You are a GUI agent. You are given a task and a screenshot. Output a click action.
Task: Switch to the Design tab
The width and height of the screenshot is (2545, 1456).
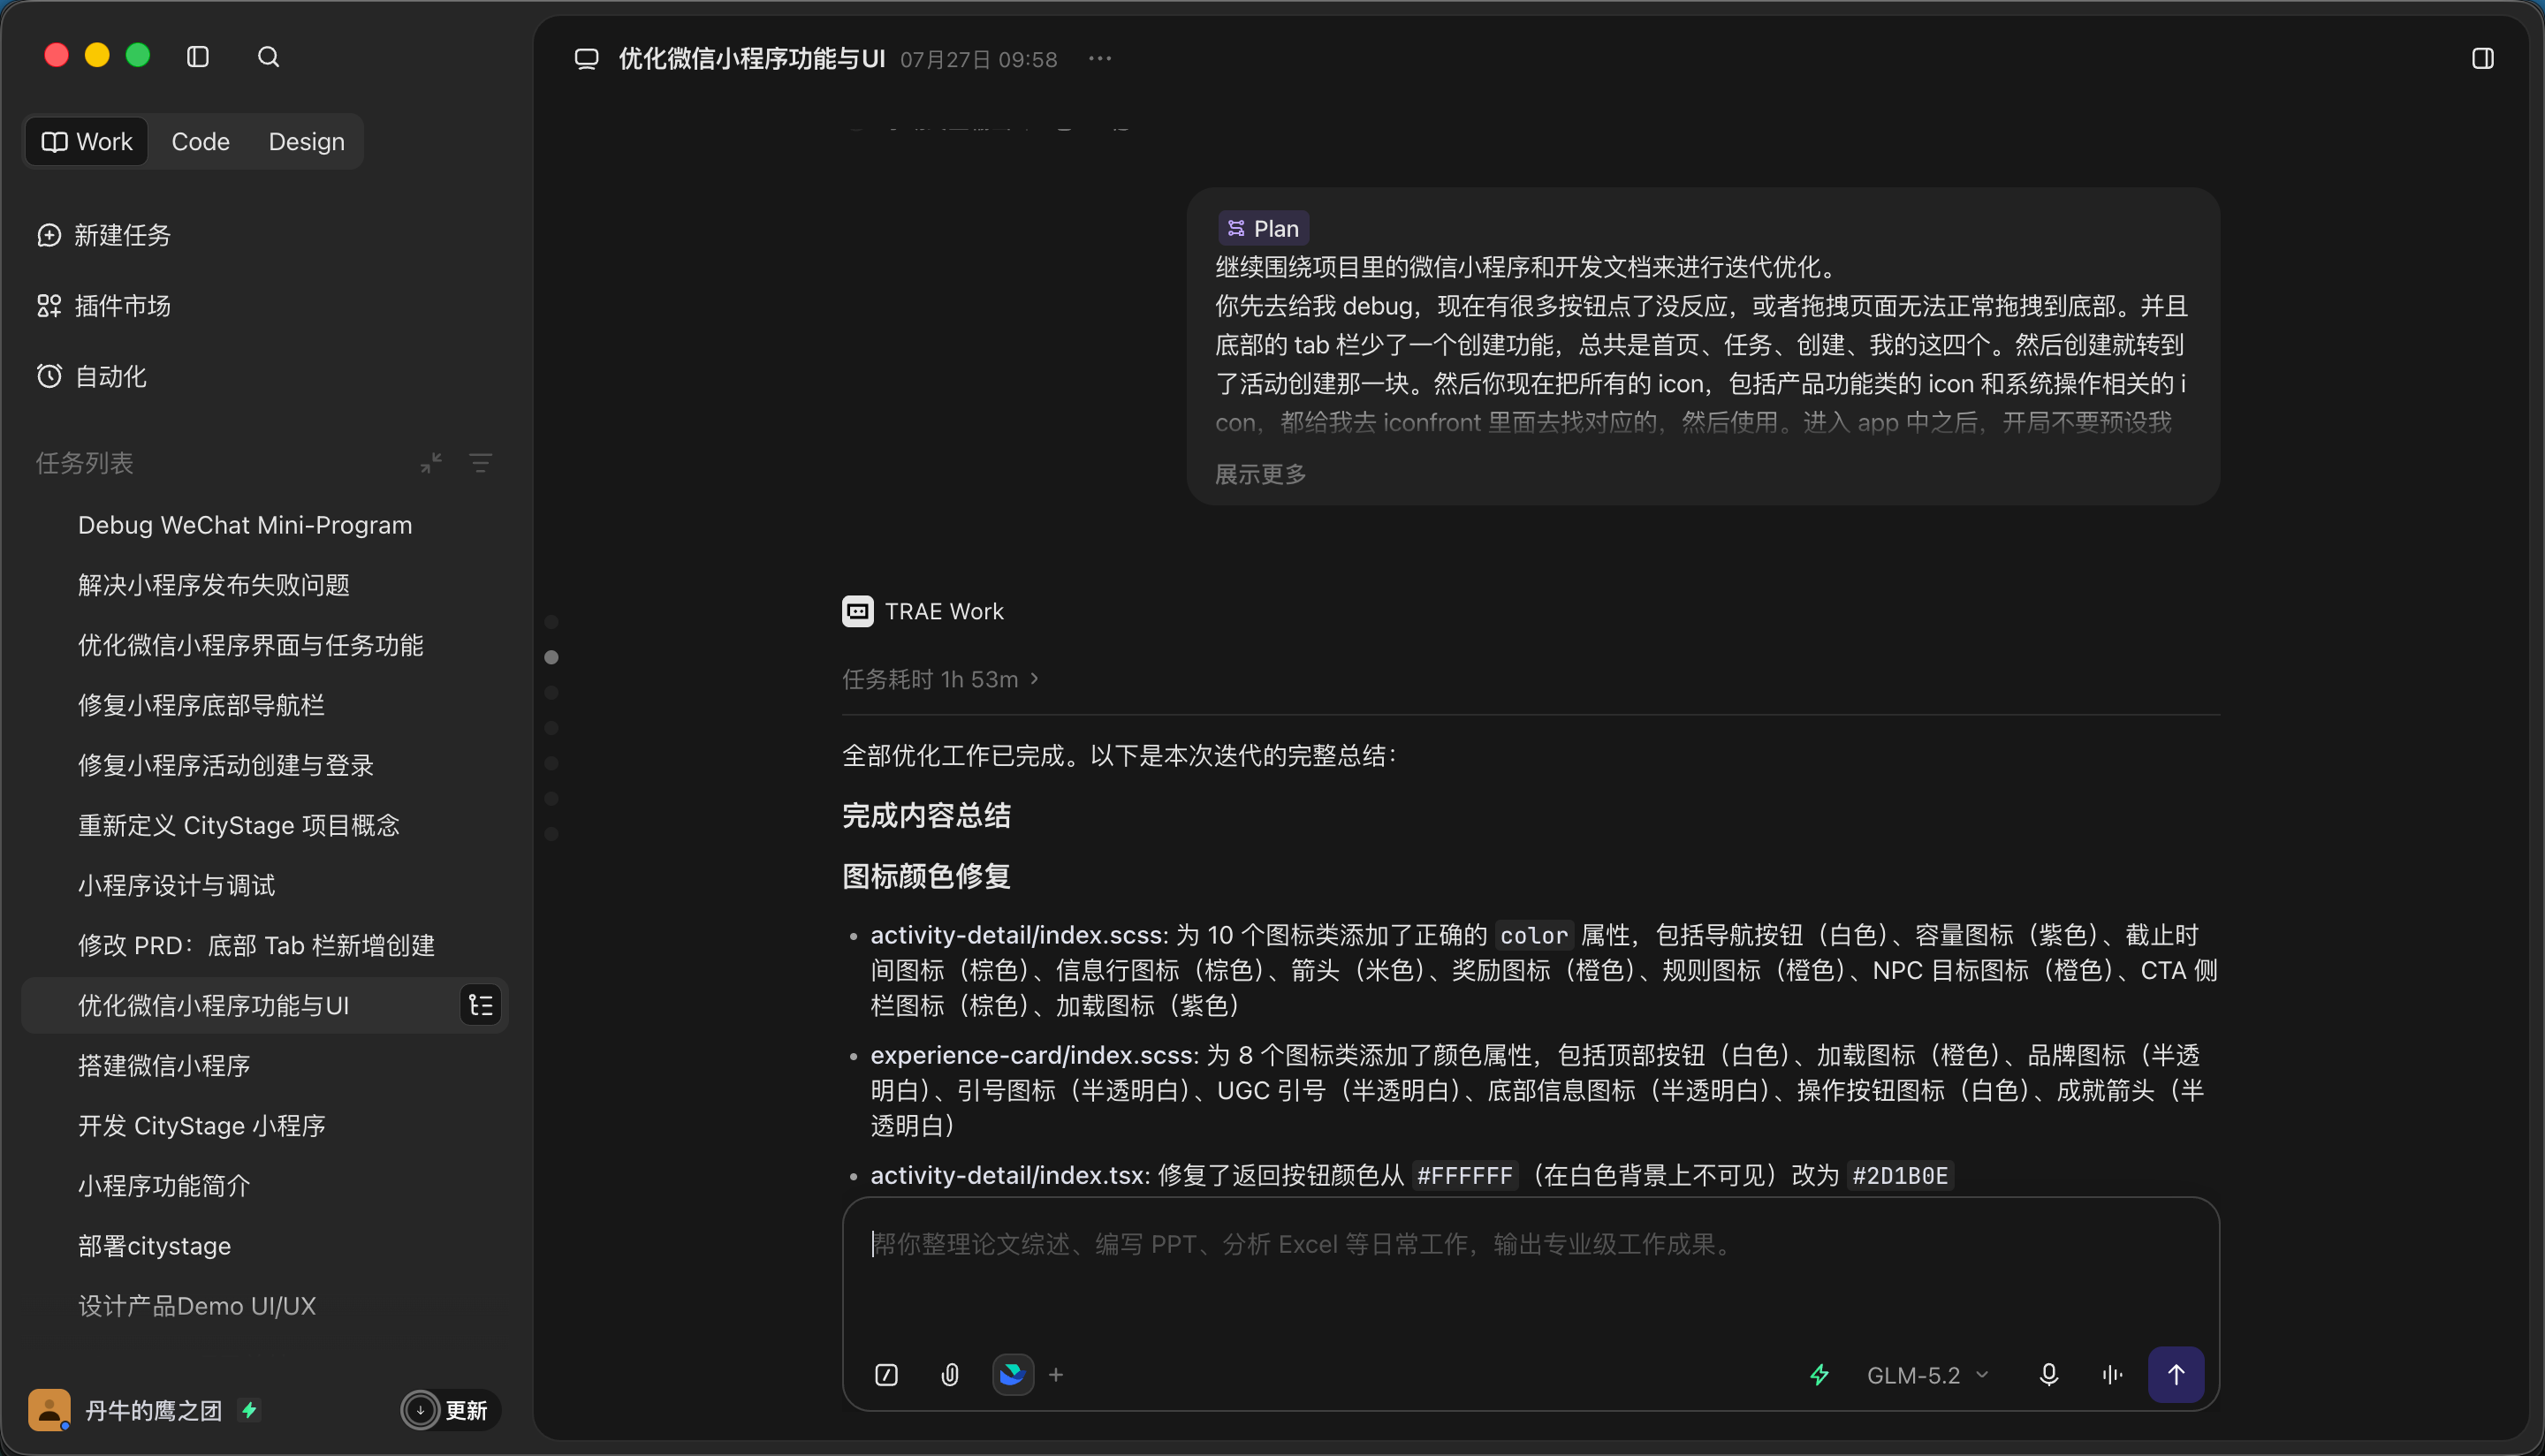point(307,142)
